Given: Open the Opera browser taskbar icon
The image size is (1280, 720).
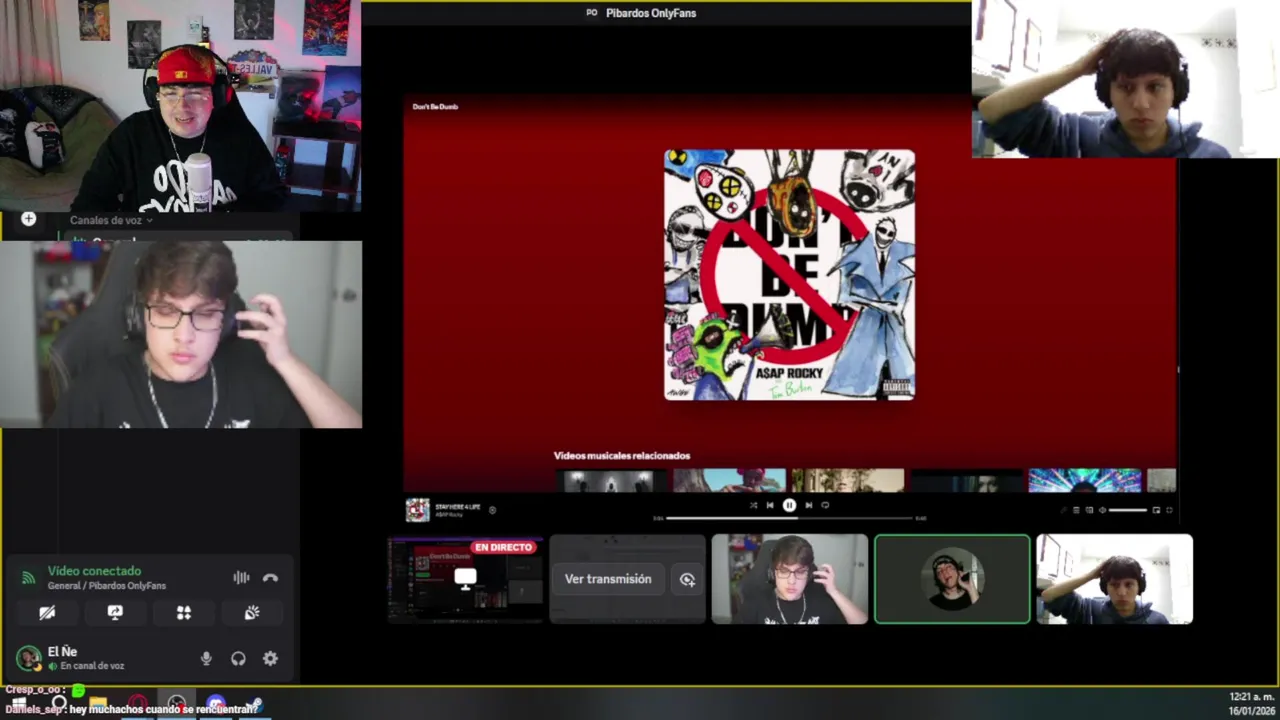Looking at the screenshot, I should point(137,703).
